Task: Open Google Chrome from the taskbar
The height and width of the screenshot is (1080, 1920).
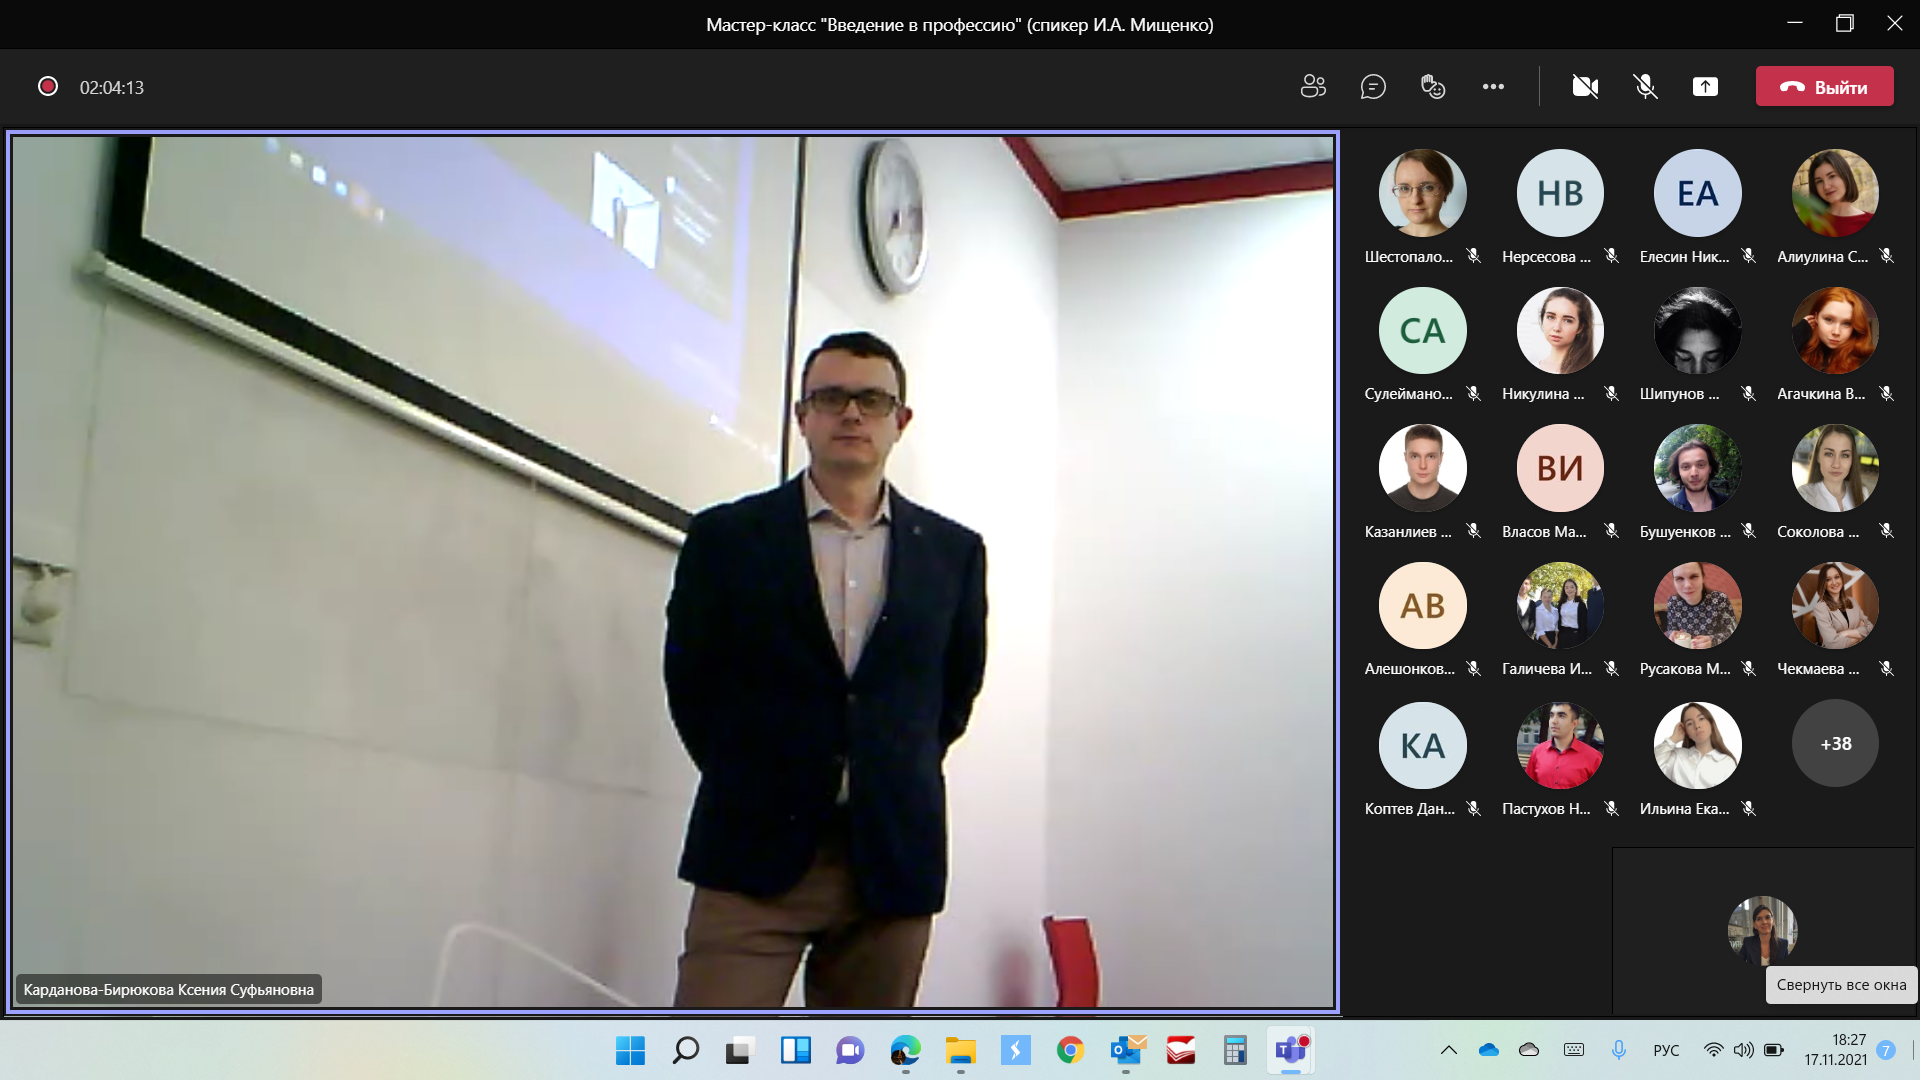Action: click(1070, 1050)
